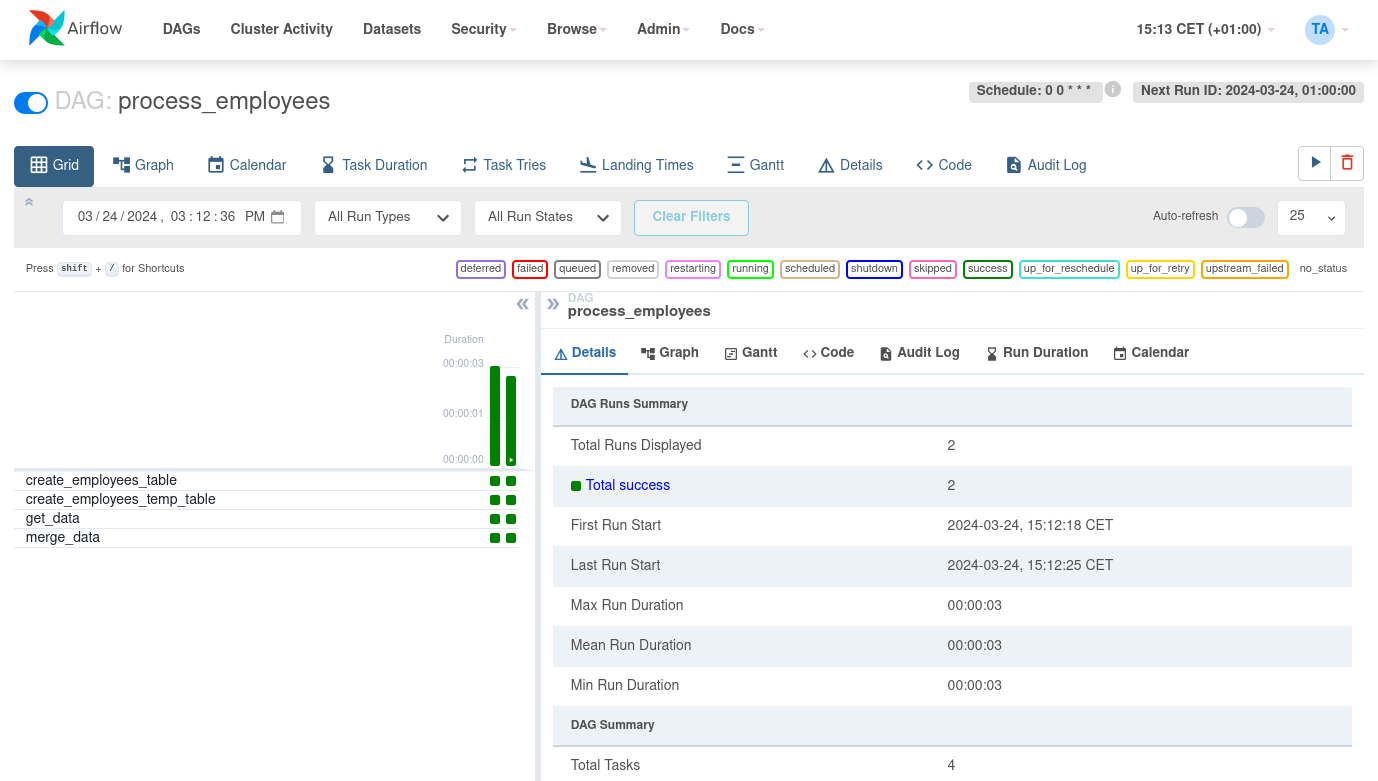This screenshot has height=781, width=1378.
Task: Expand the 25 runs count dropdown
Action: [1311, 217]
